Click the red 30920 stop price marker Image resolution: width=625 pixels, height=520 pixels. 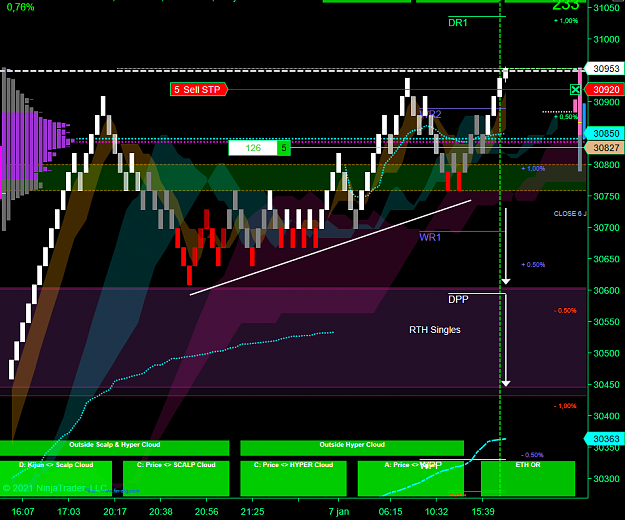point(606,90)
